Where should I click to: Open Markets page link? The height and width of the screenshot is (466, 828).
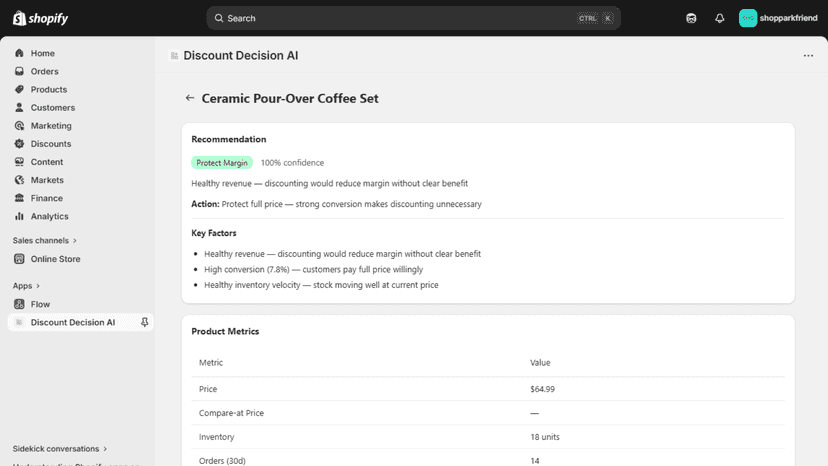[47, 180]
